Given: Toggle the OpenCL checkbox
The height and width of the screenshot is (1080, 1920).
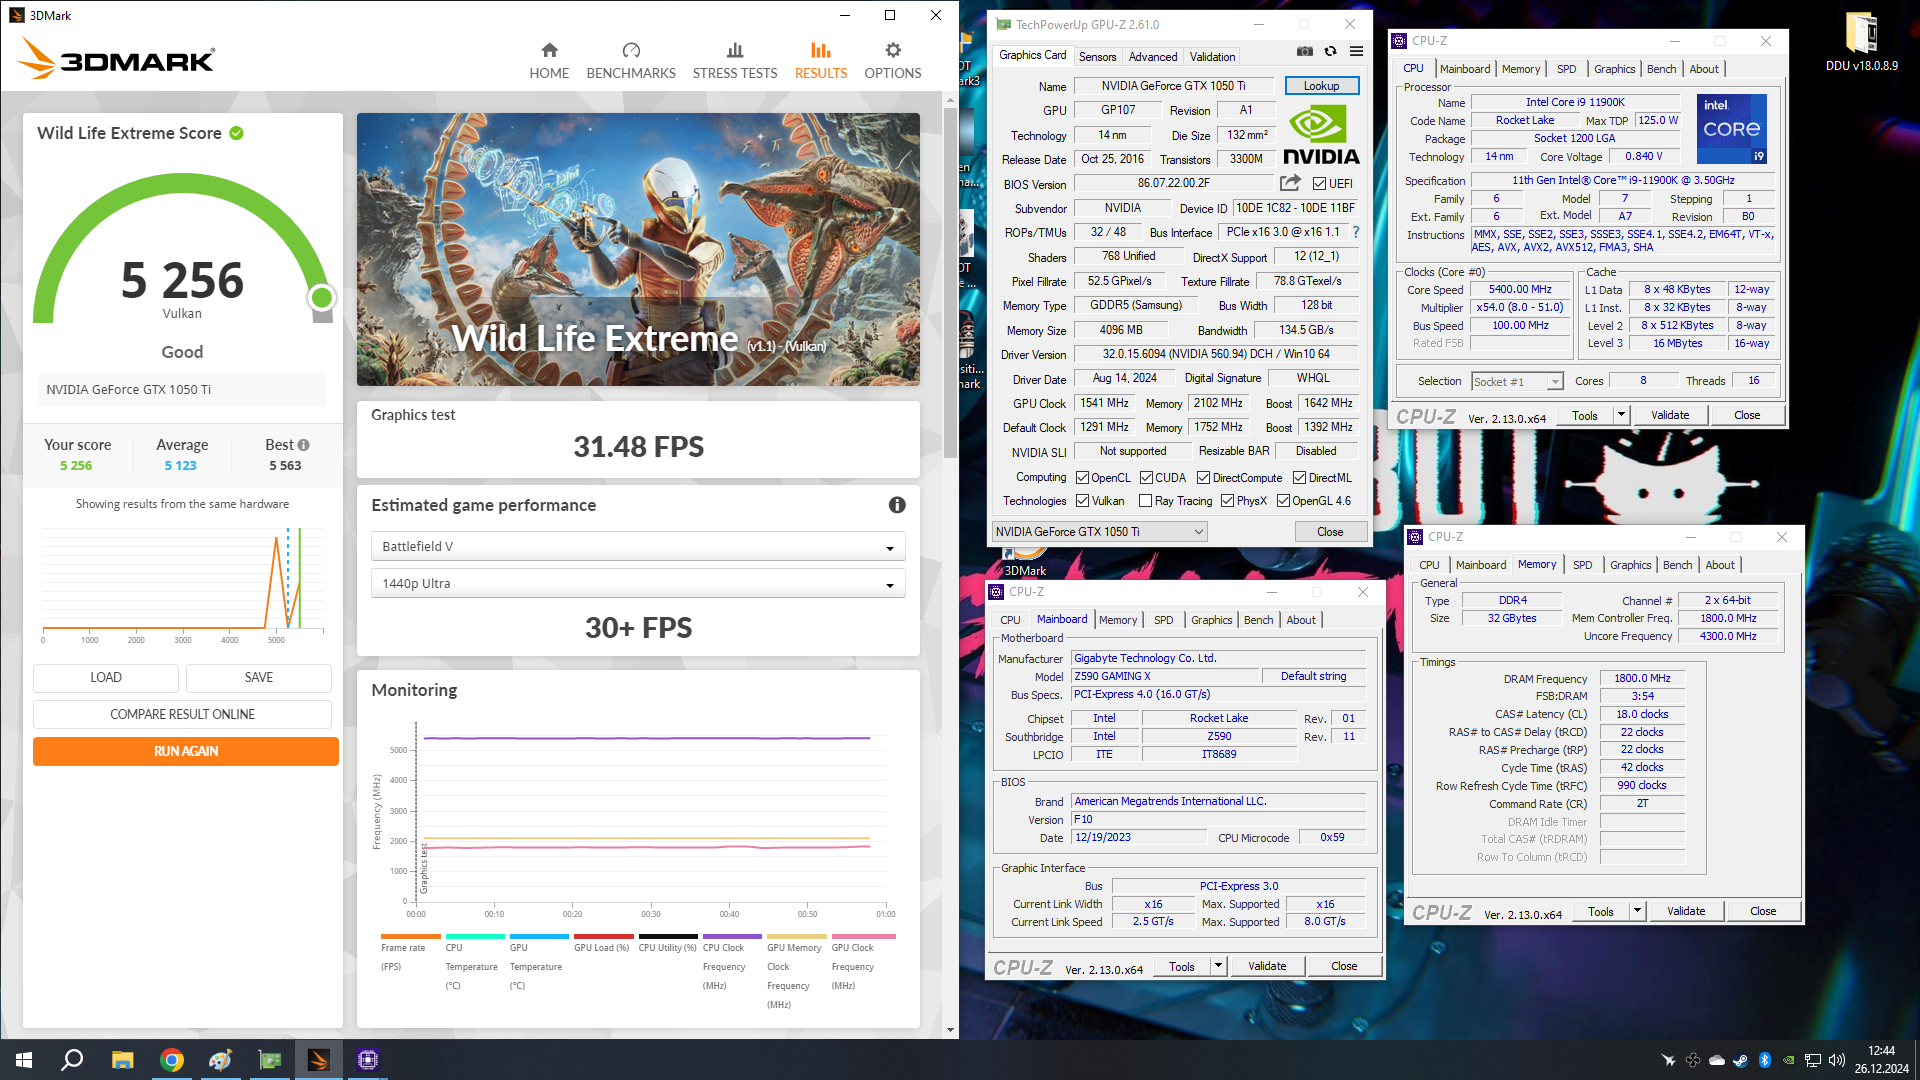Looking at the screenshot, I should (x=1082, y=478).
